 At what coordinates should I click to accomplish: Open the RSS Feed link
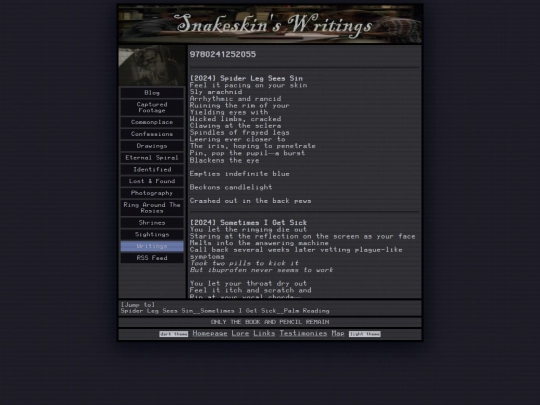[152, 258]
